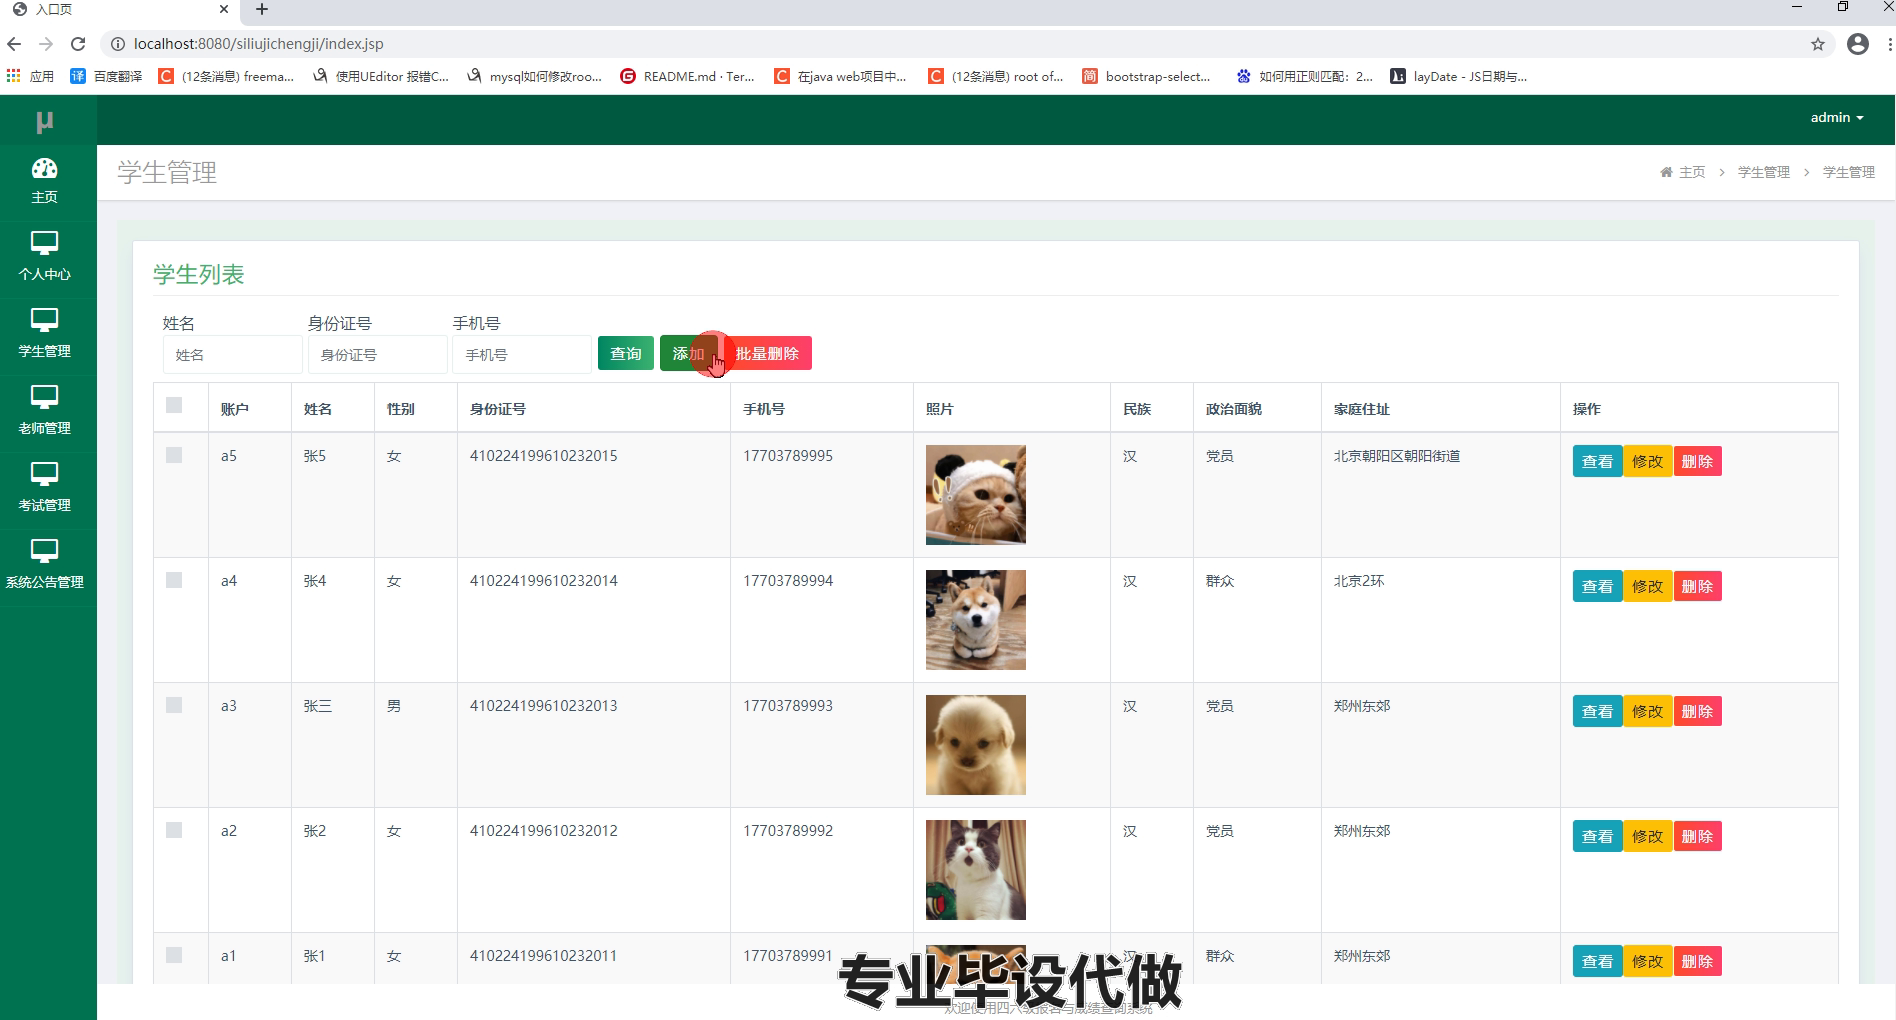Click 修改 for student 张2

1647,836
